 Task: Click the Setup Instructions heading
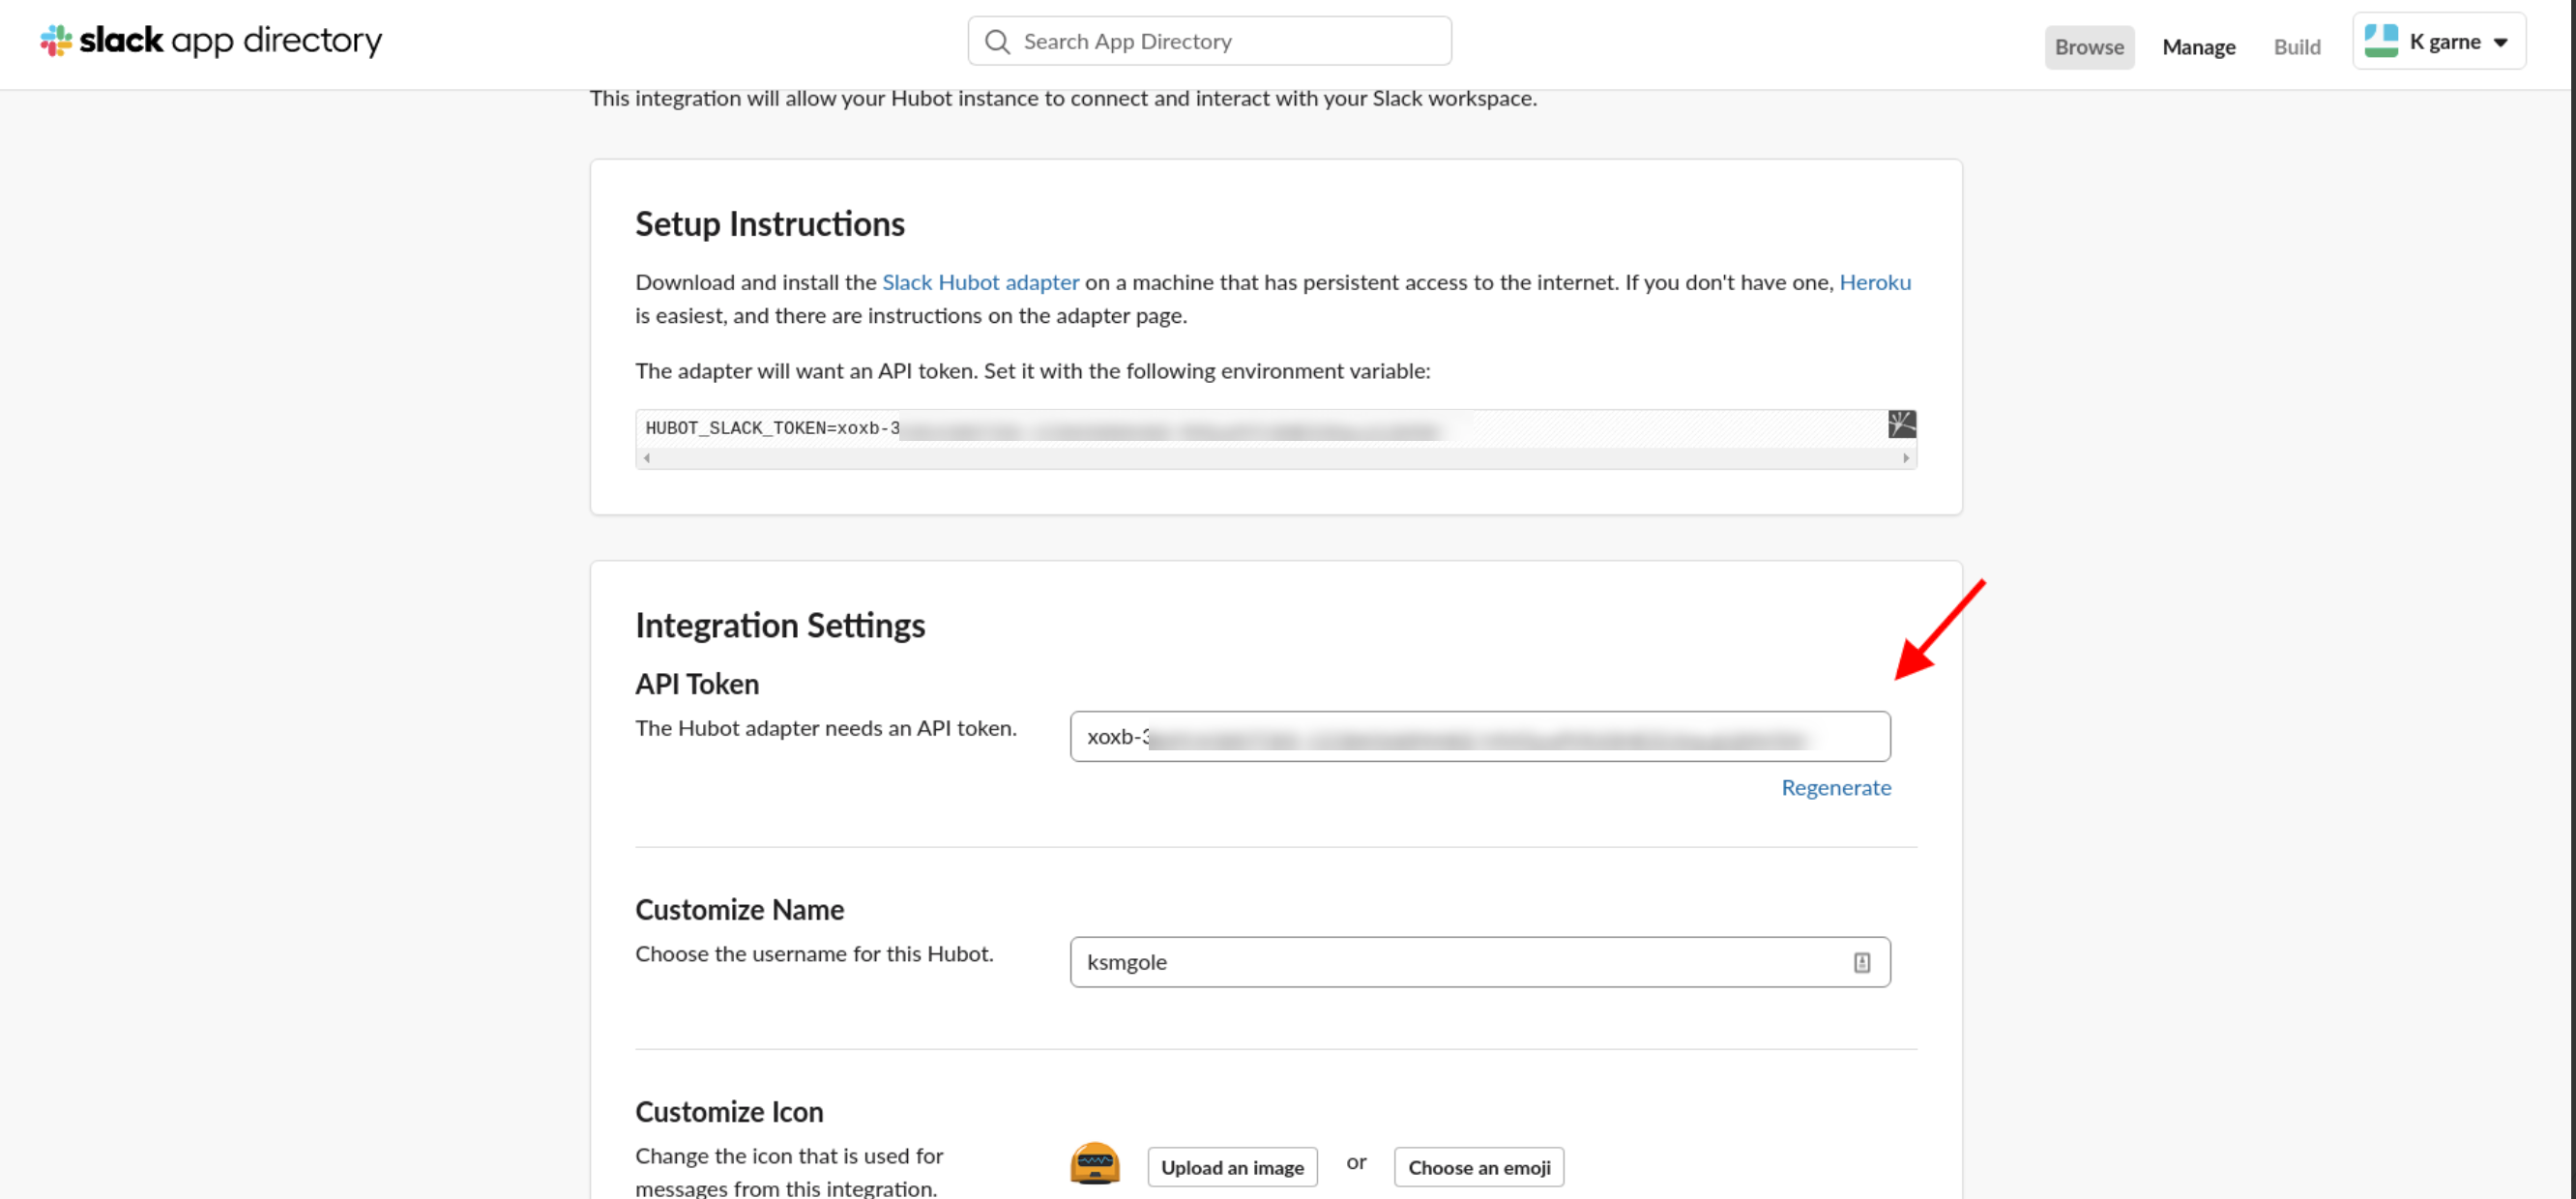coord(769,224)
